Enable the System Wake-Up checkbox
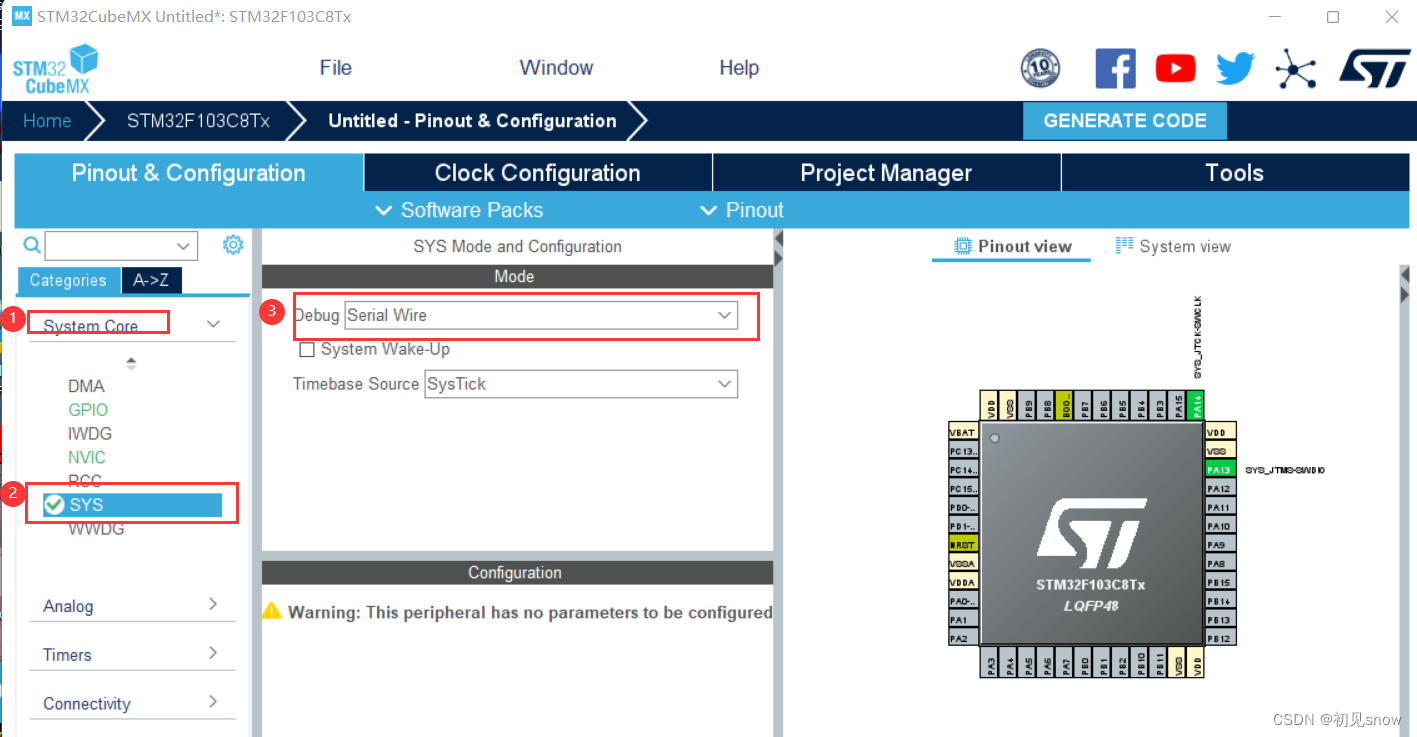1417x737 pixels. point(308,350)
